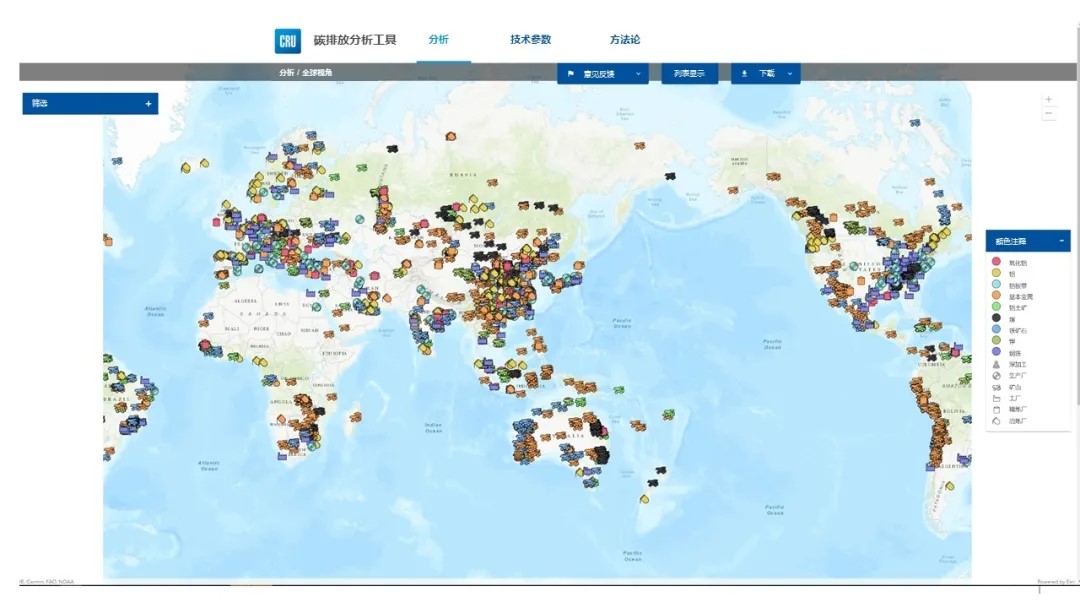
Task: Click the 深加工 icon in the legend
Action: point(996,364)
